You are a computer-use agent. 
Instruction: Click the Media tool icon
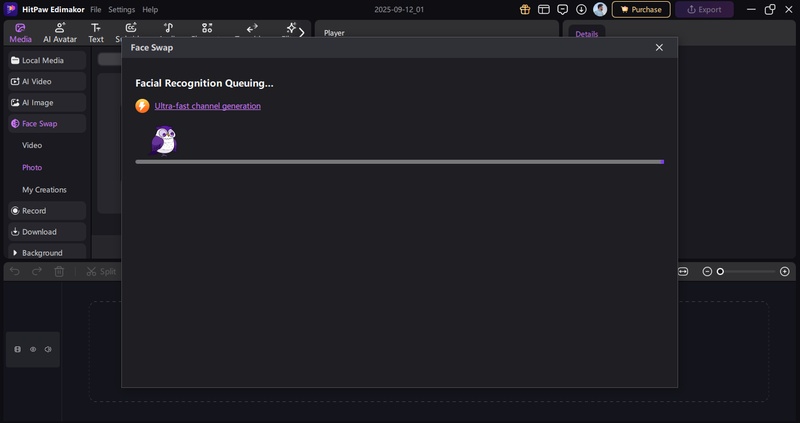[x=20, y=28]
